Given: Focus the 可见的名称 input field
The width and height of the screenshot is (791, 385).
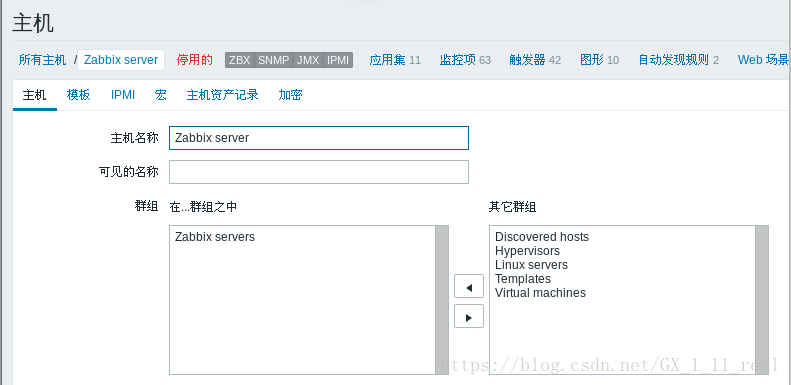Looking at the screenshot, I should (x=319, y=172).
